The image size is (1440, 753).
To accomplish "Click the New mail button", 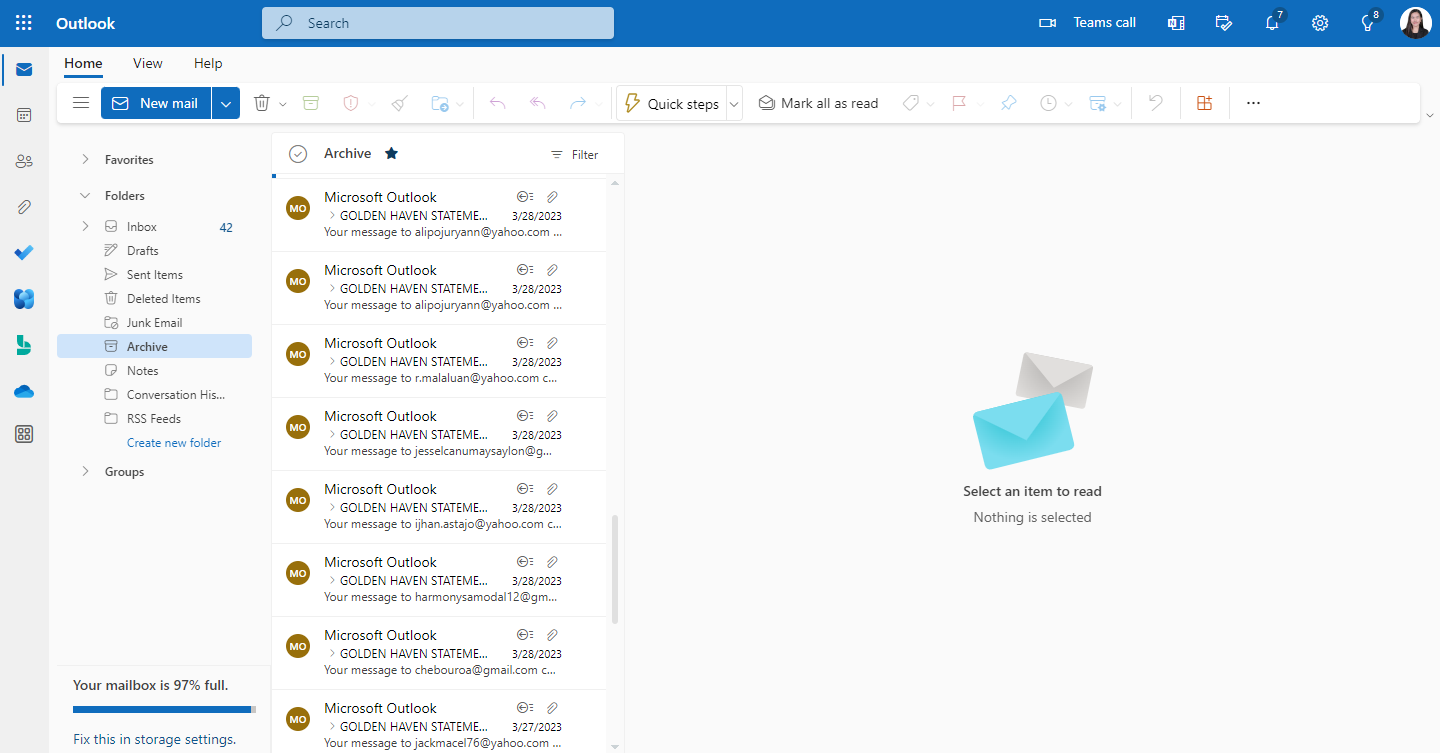I will (156, 103).
